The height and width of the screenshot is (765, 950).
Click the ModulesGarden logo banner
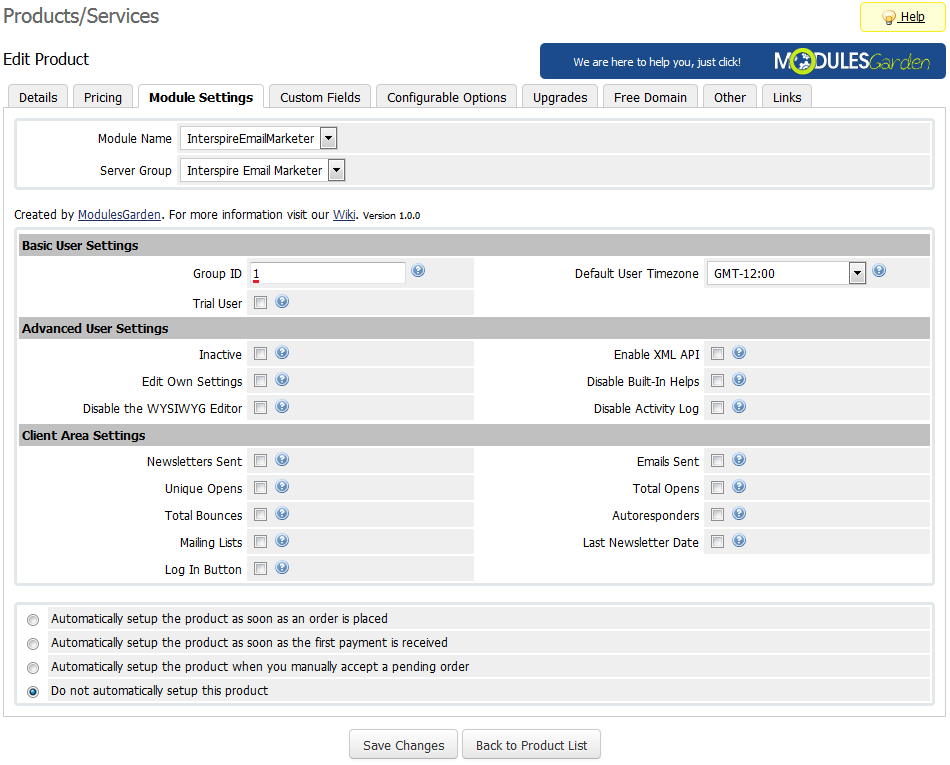pos(742,61)
